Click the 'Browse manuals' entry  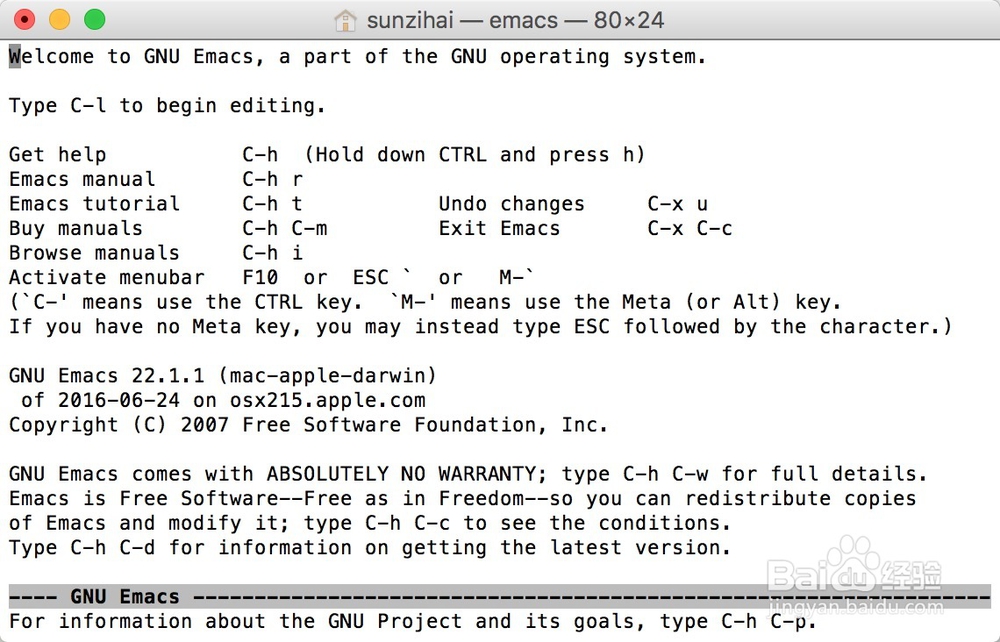coord(94,253)
